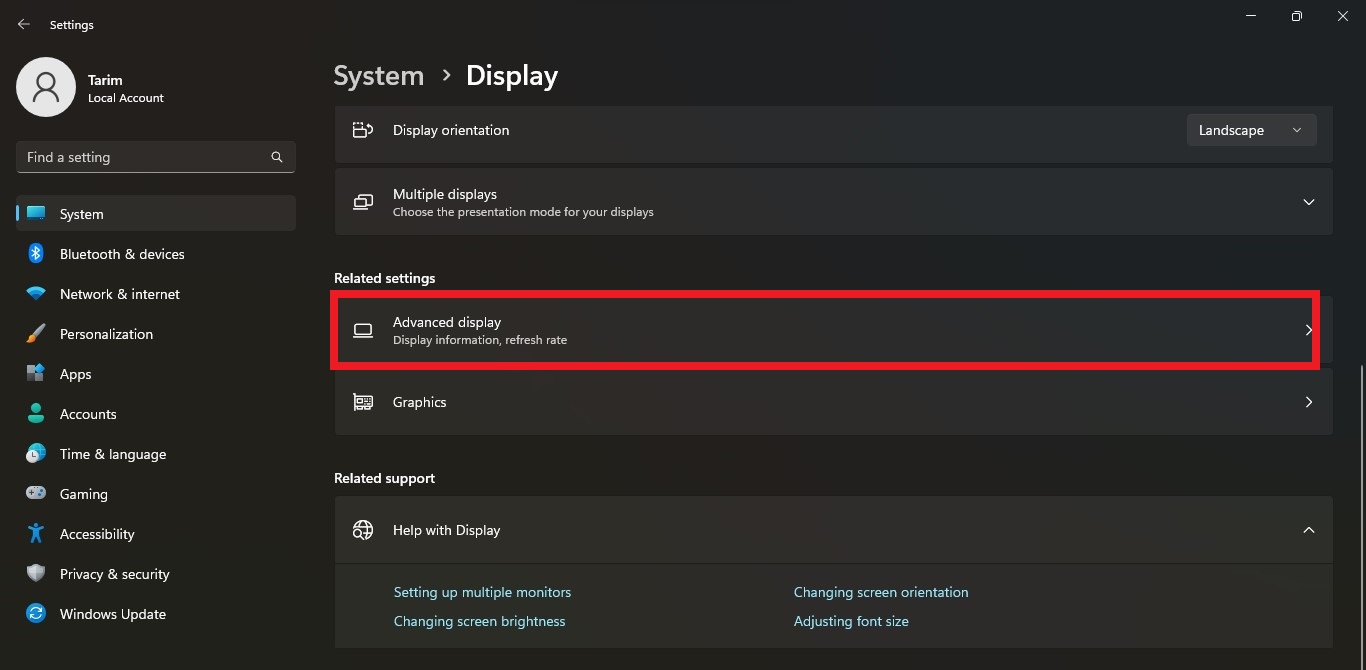Open the Display orientation settings icon
This screenshot has width=1366, height=670.
pos(362,129)
